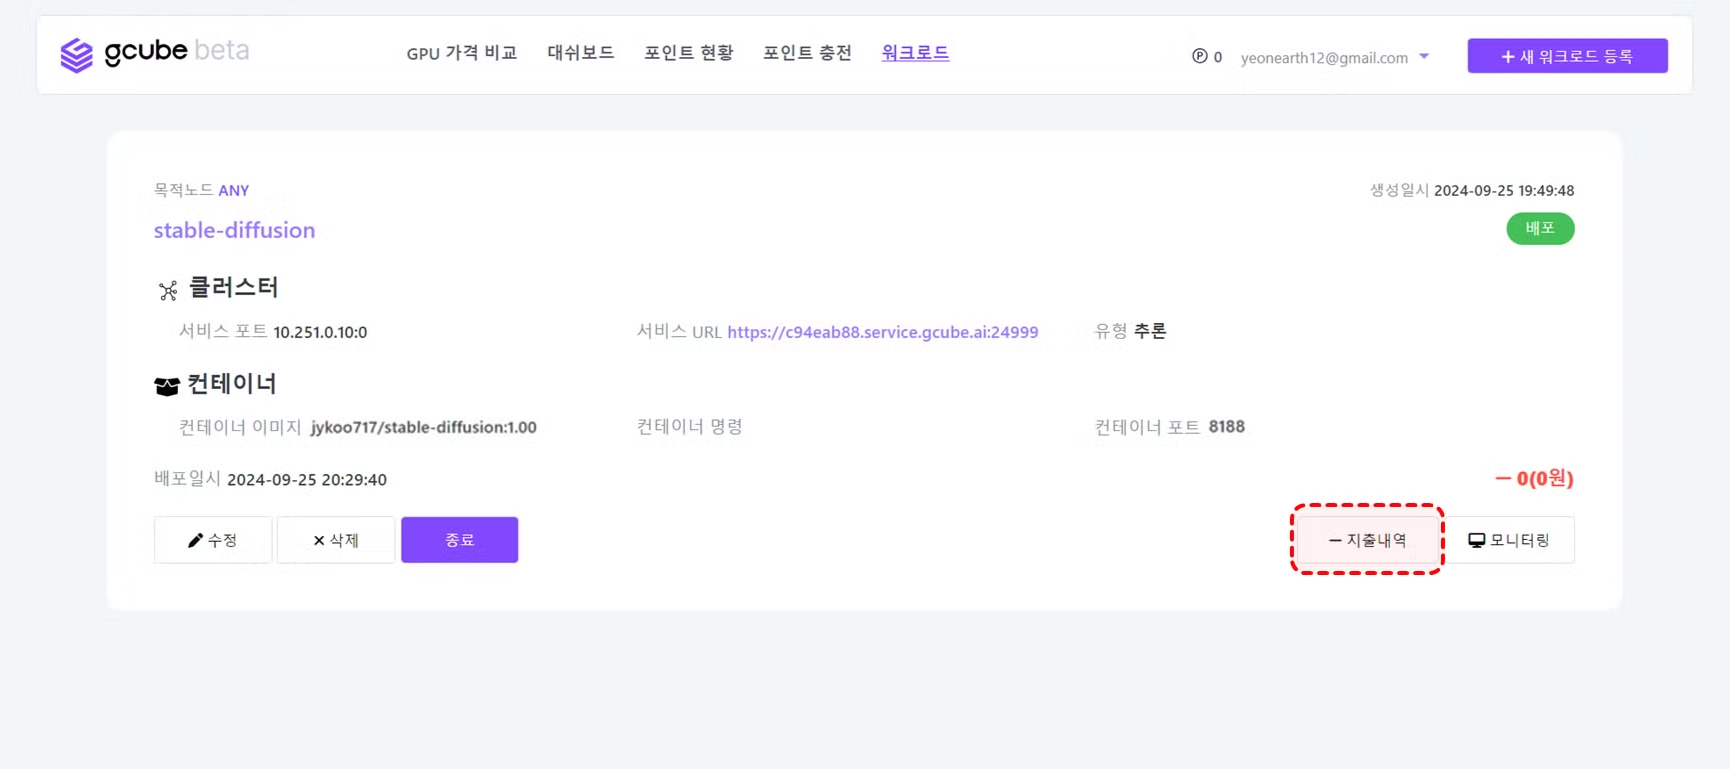
Task: Click the container port 8188 value
Action: coord(1227,427)
